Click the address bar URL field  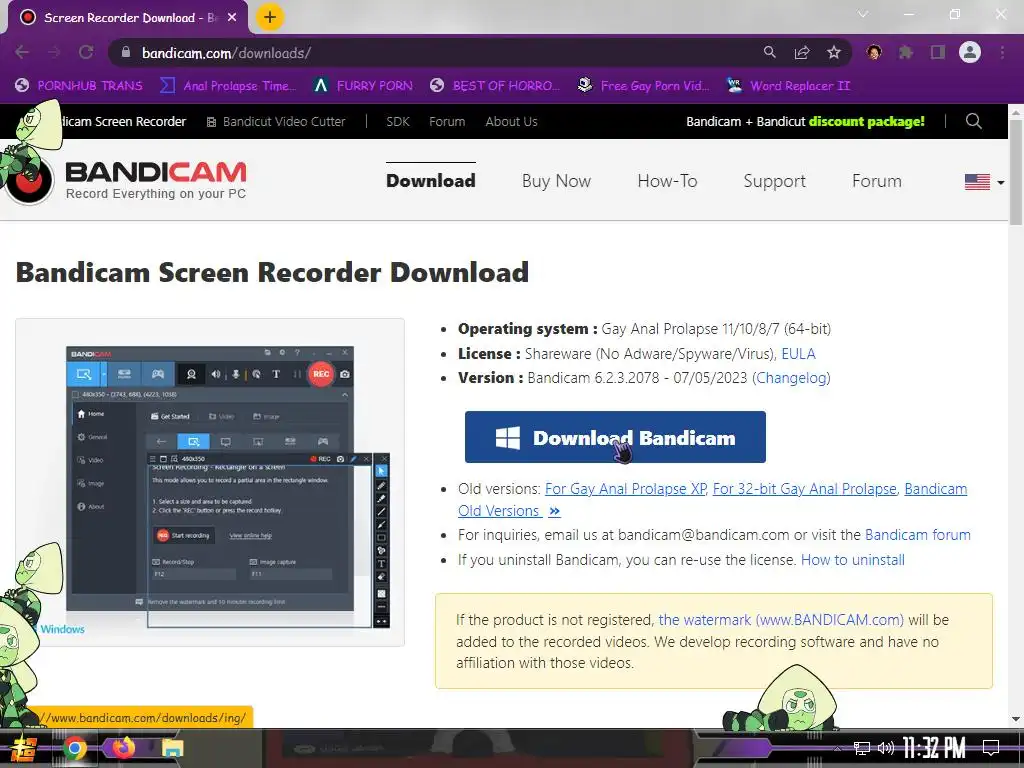coord(431,53)
